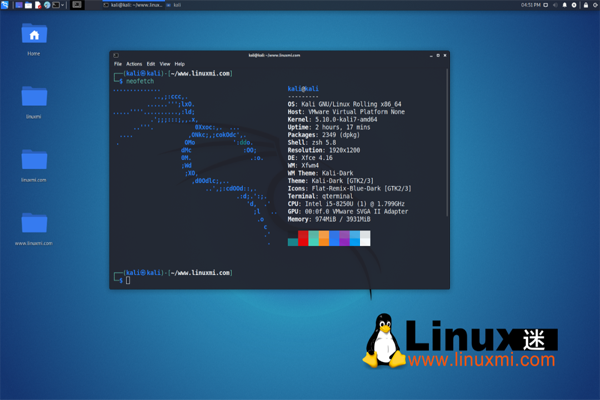Click the 'DE: Xfce 4.16' line

pyautogui.click(x=310, y=158)
